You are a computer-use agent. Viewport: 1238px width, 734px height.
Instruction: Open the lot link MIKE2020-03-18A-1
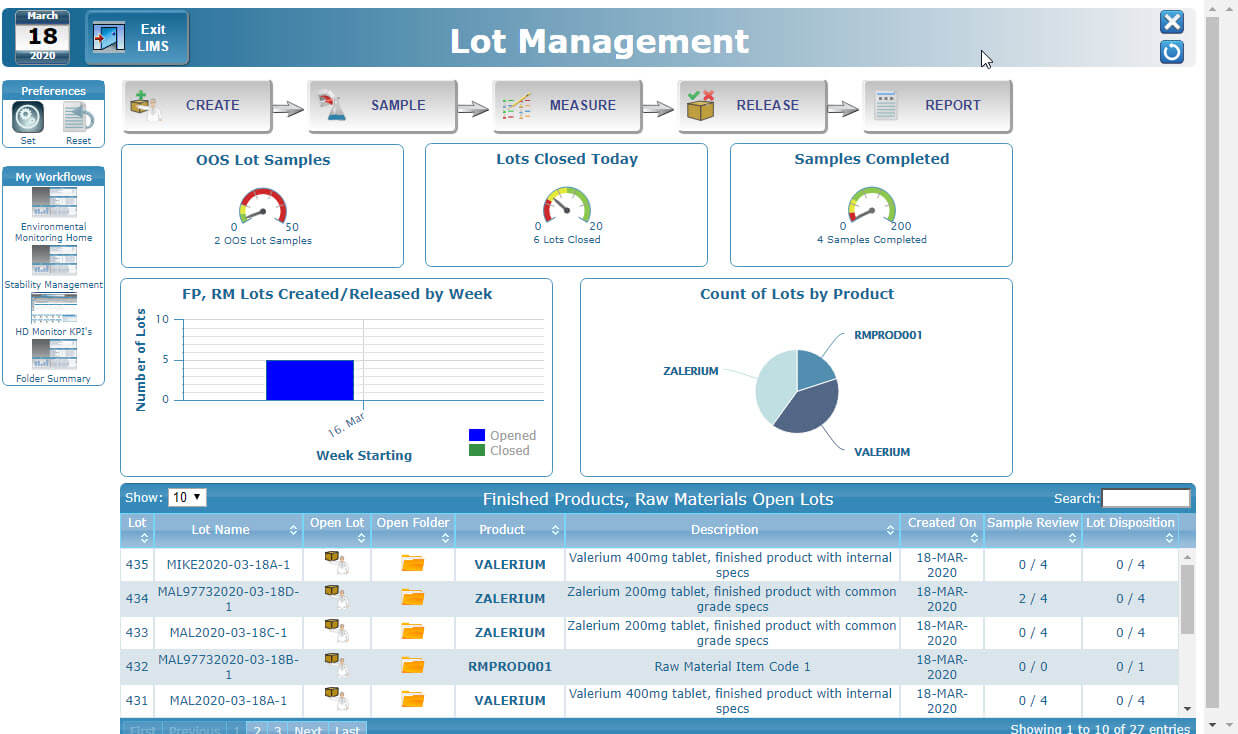tap(229, 564)
